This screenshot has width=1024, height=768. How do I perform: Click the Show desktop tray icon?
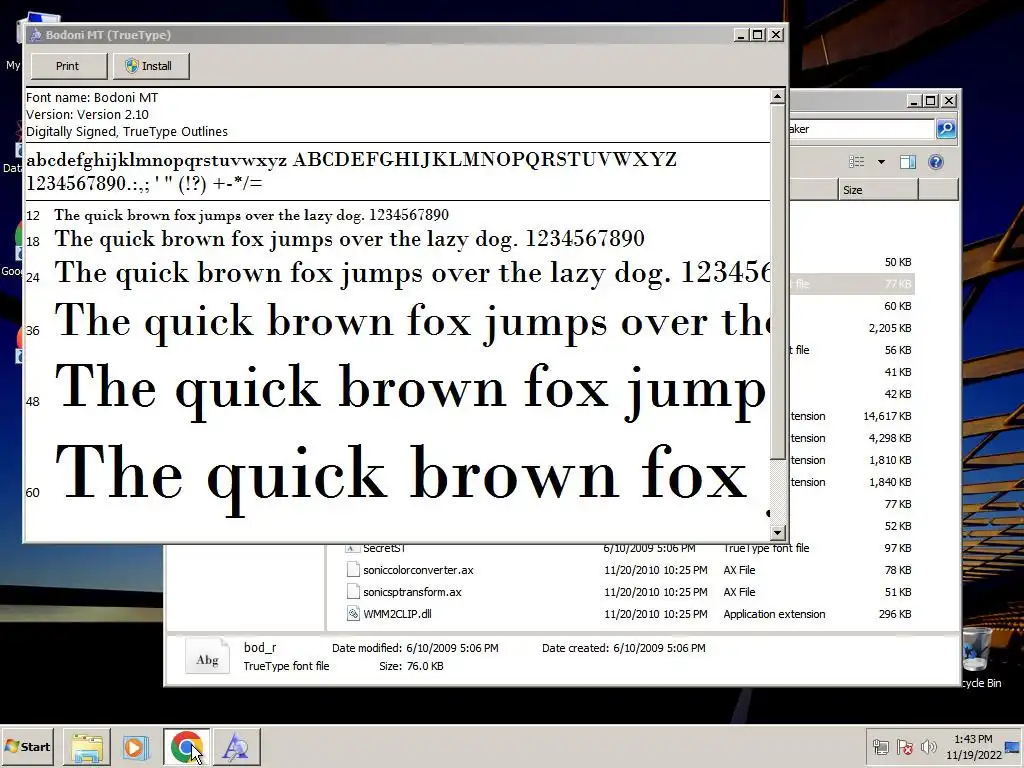click(x=1013, y=746)
